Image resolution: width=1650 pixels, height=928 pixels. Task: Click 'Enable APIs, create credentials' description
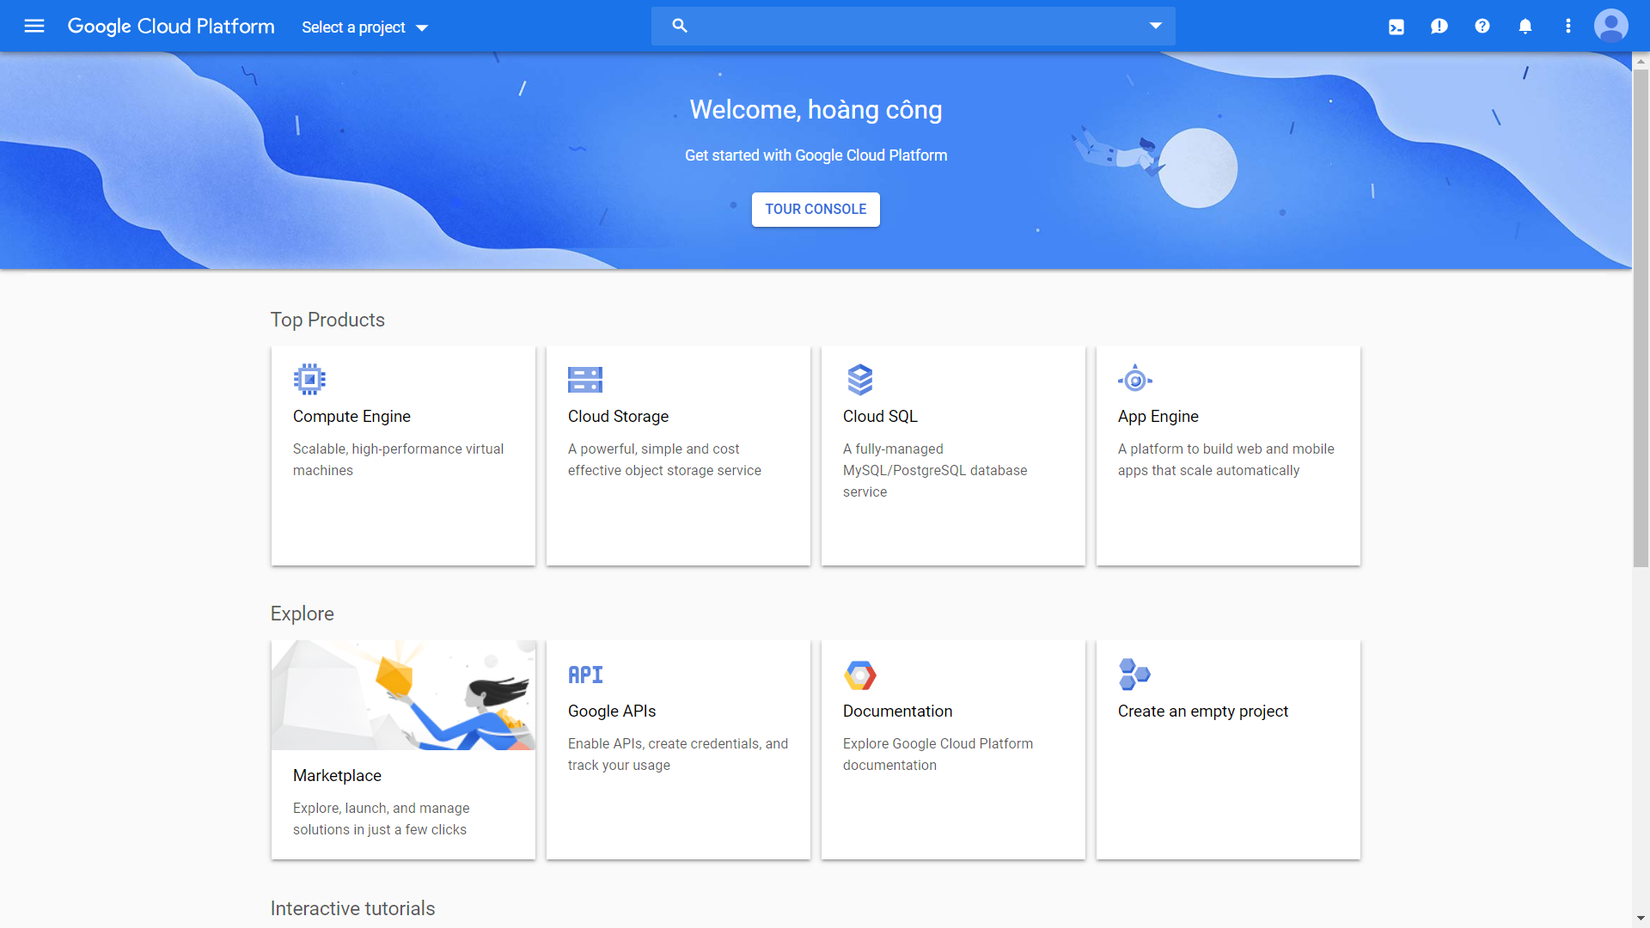678,754
